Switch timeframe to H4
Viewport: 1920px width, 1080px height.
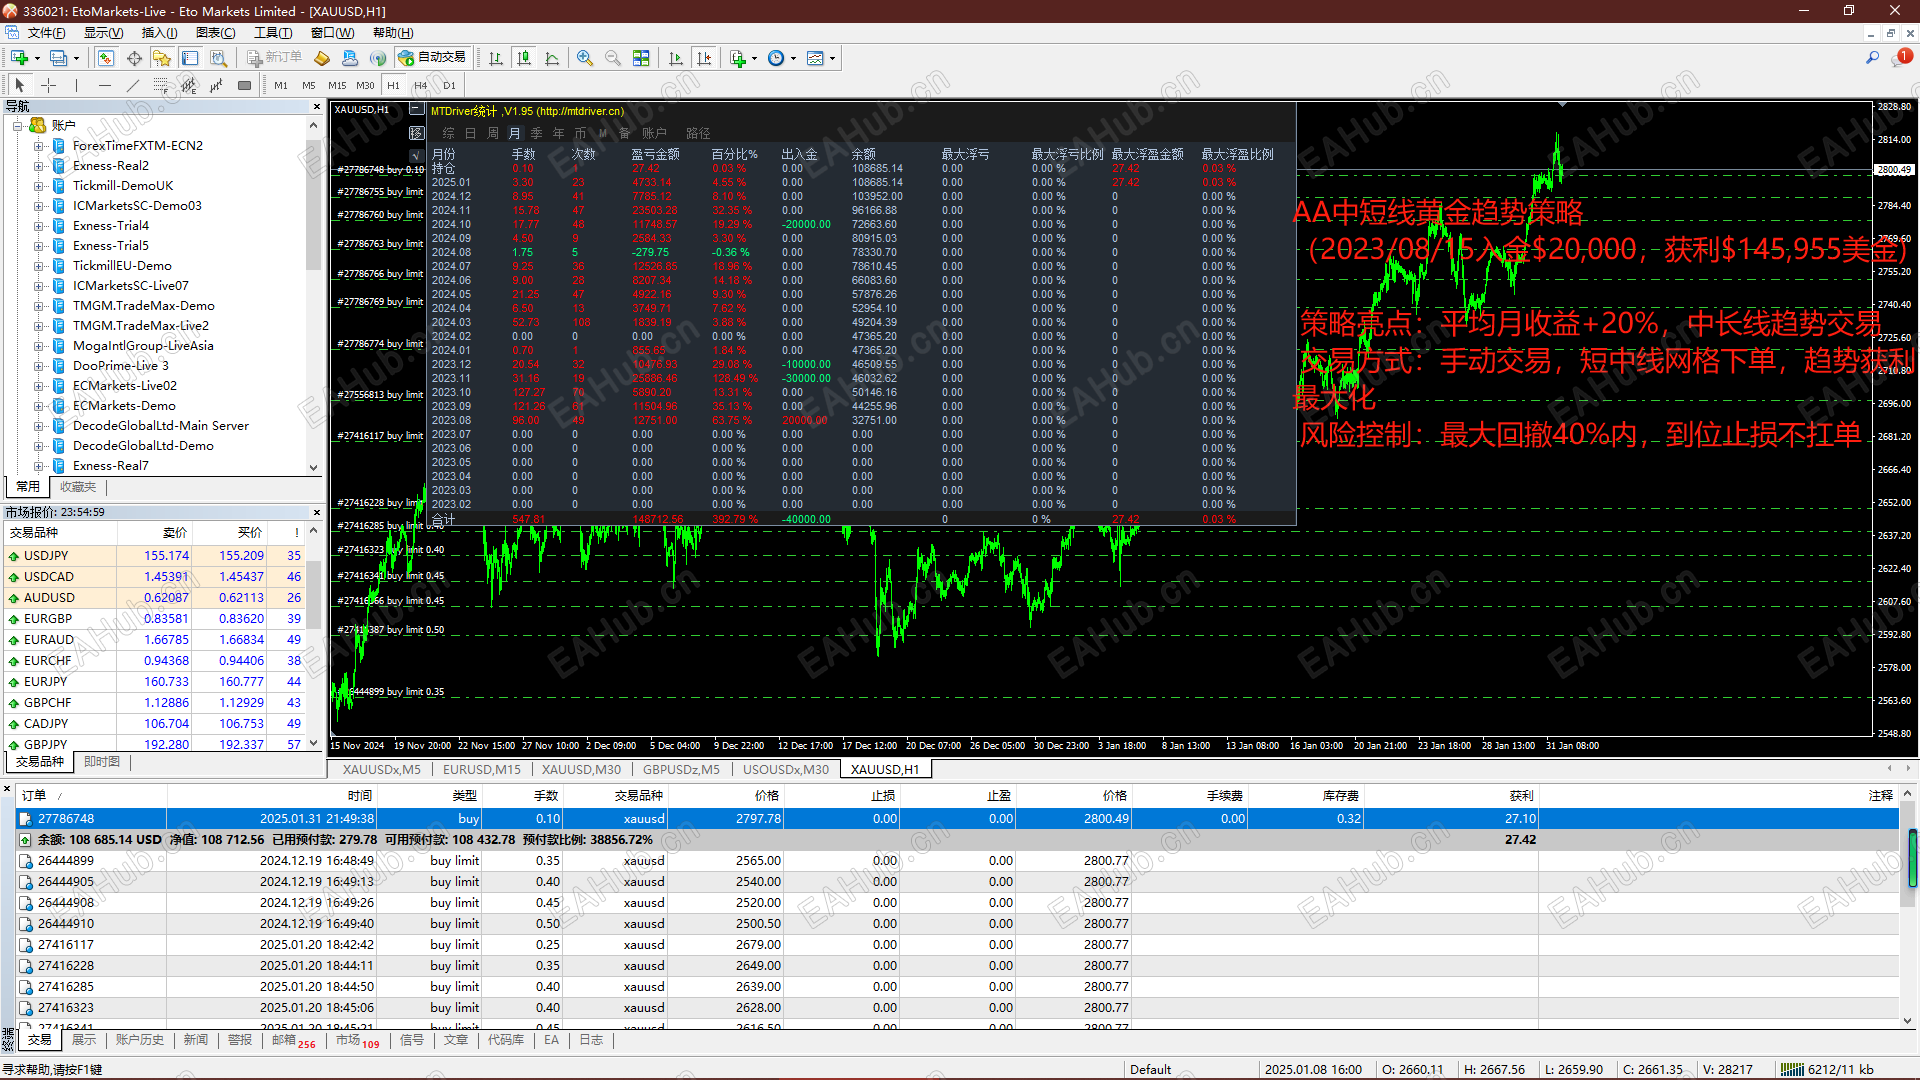pos(420,85)
